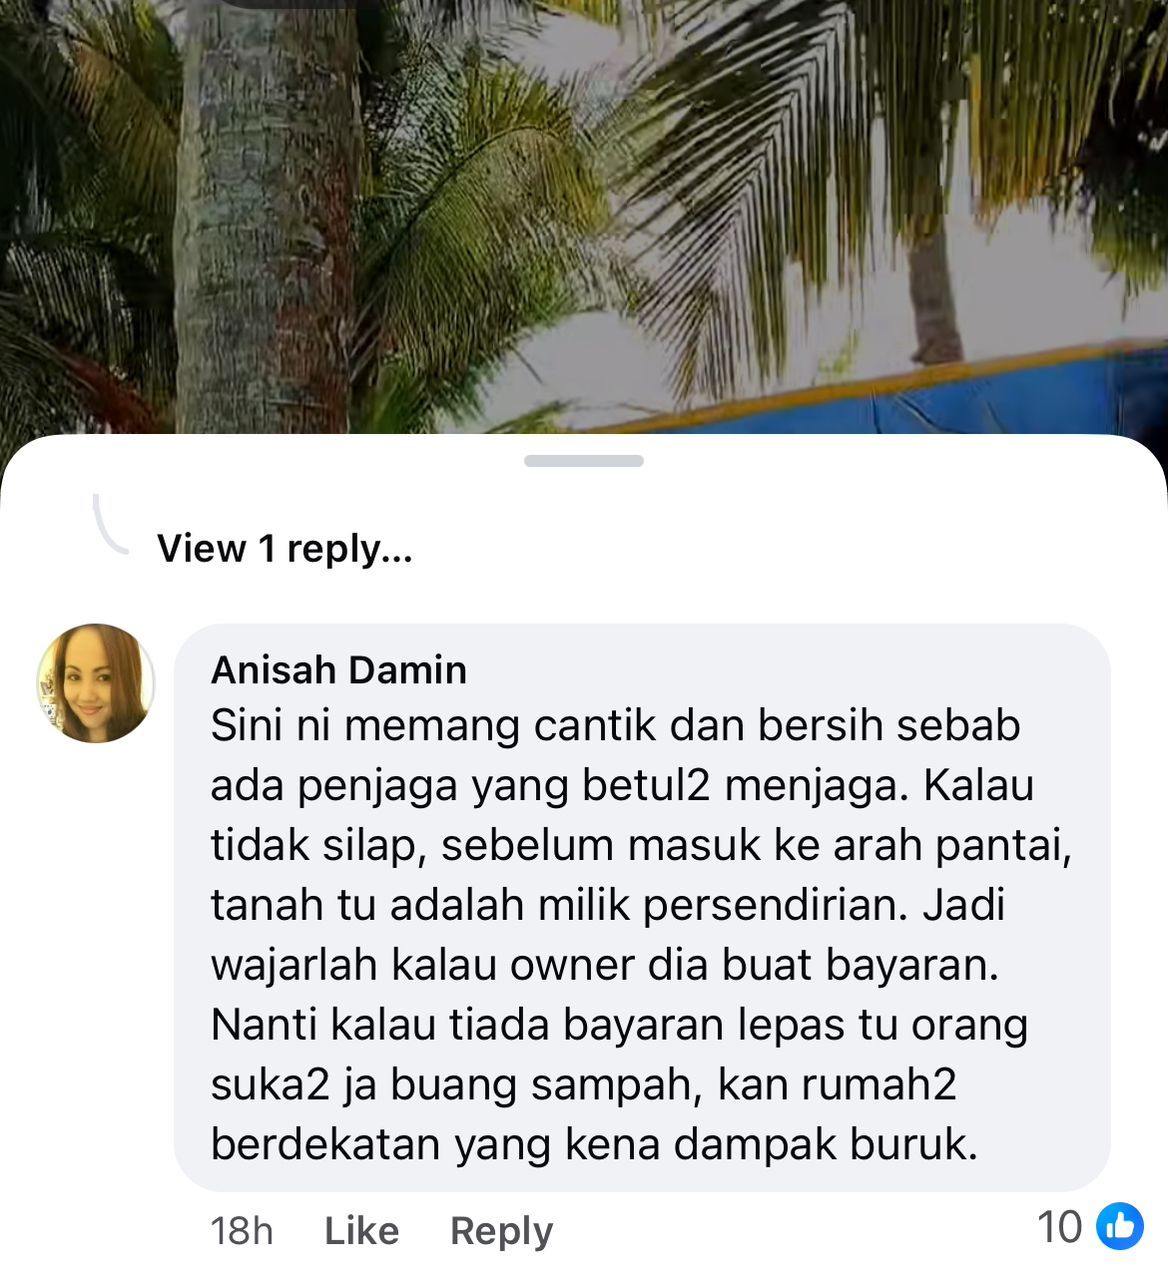Like Anisah Damin's comment

point(362,1230)
